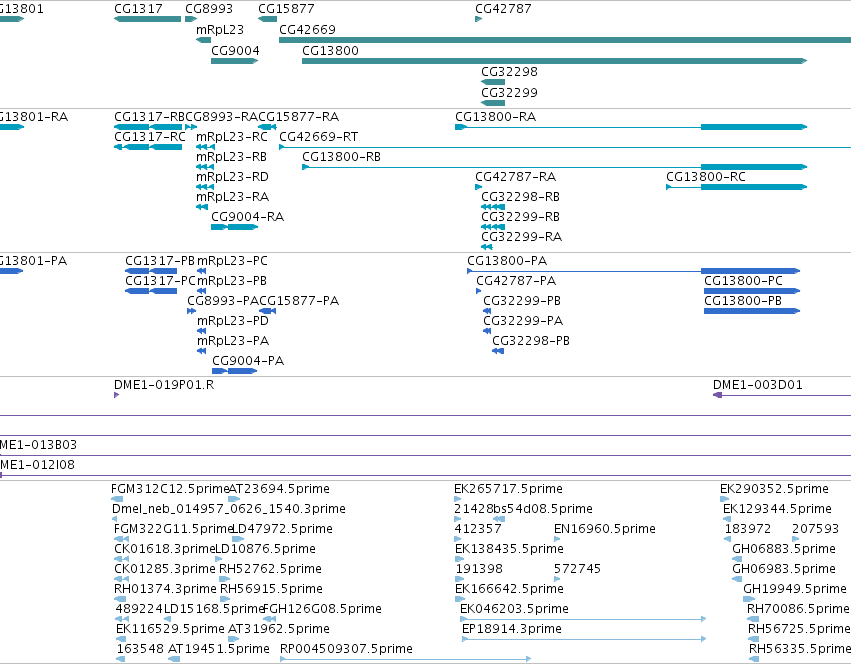The image size is (851, 664).
Task: Select protein mRpL23-PA
Action: [x=233, y=342]
